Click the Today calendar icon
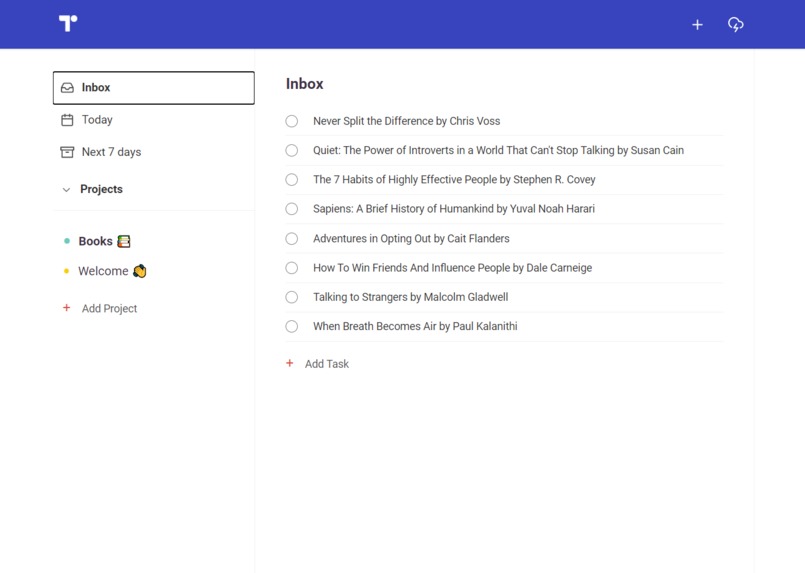The image size is (805, 573). click(x=67, y=120)
